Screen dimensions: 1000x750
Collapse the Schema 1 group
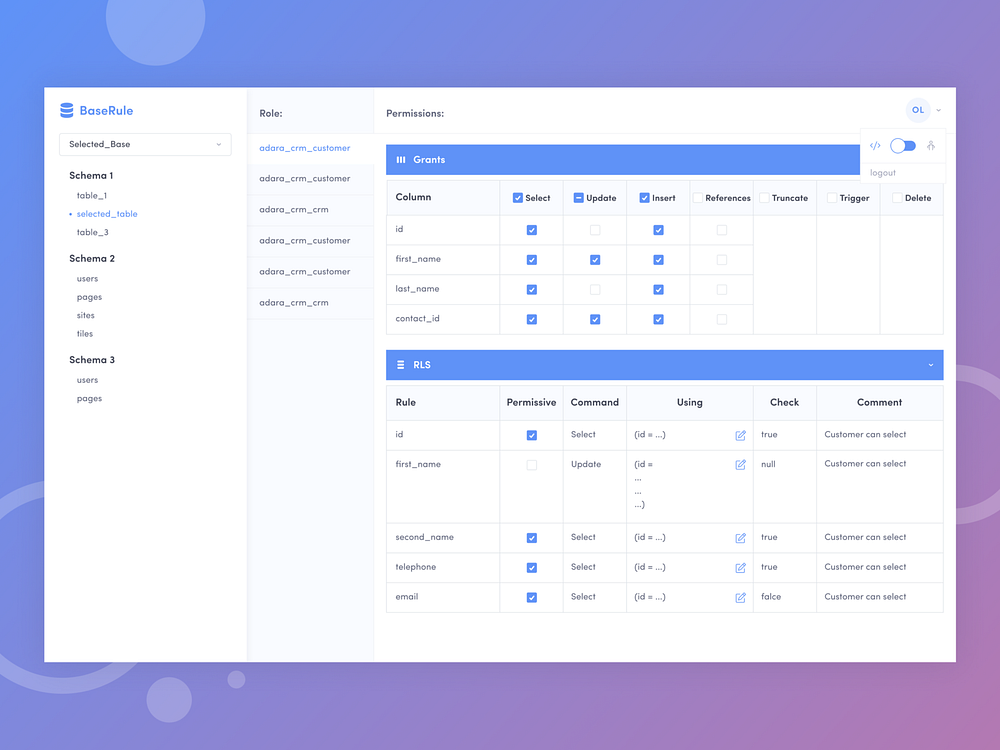click(x=91, y=175)
